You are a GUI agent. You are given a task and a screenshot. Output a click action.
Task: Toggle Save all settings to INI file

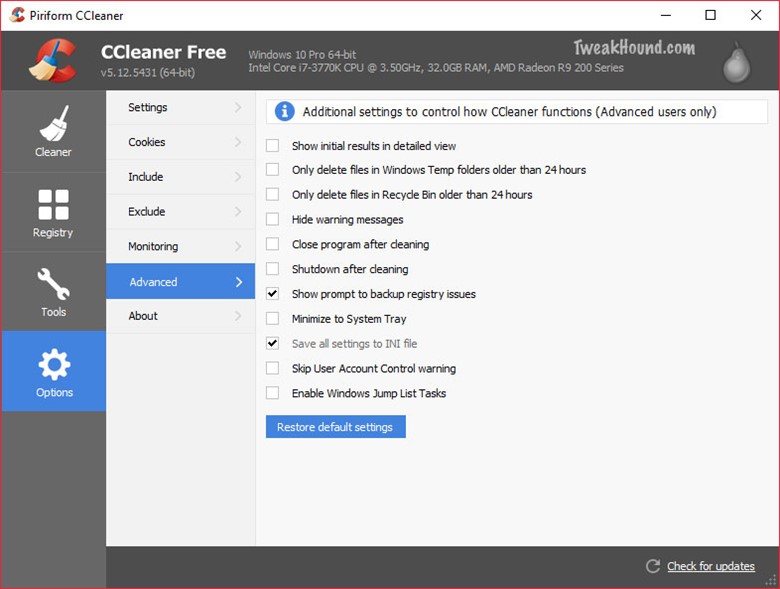(x=273, y=343)
